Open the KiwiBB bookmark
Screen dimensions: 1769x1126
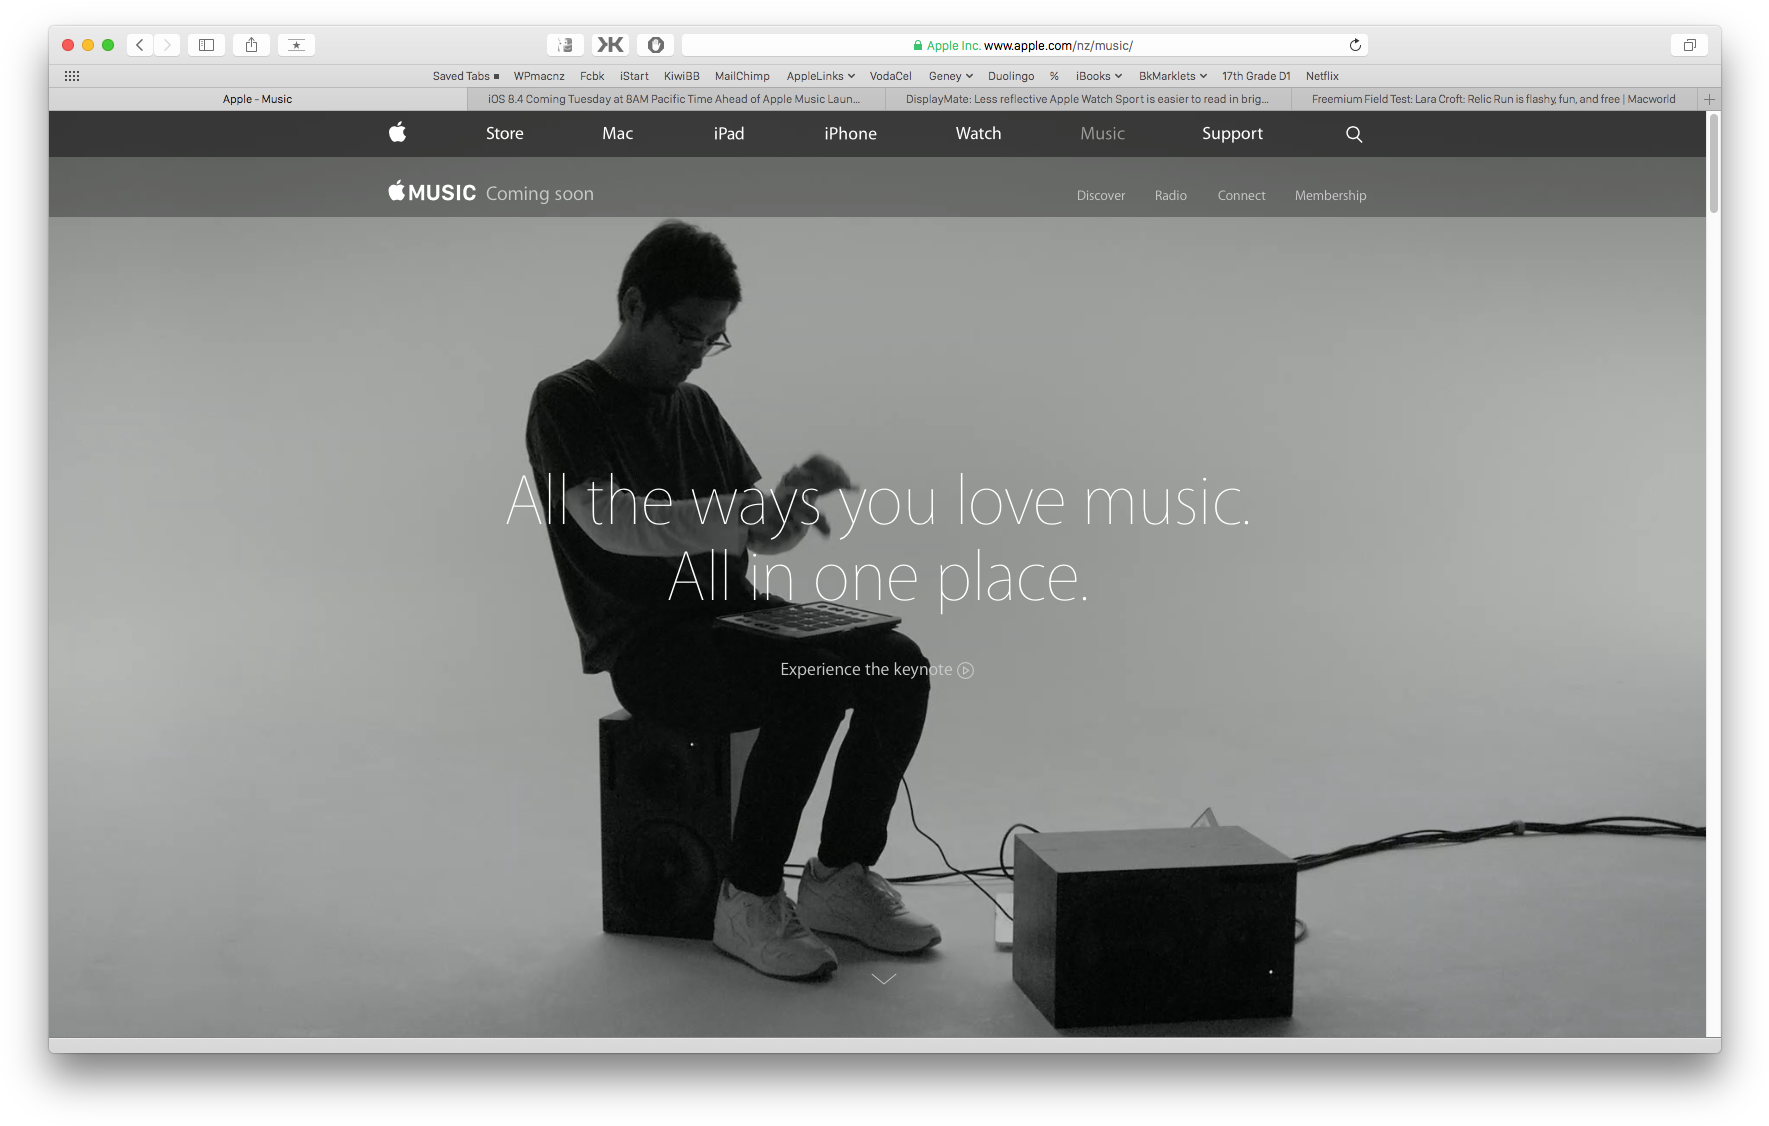point(682,76)
